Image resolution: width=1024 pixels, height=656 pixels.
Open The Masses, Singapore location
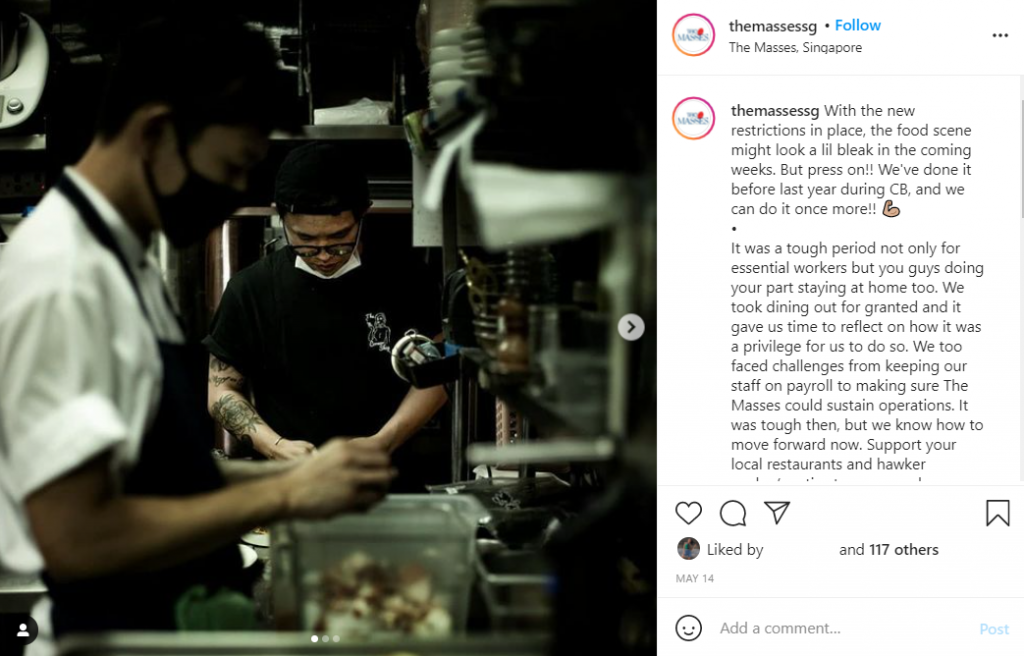click(795, 47)
